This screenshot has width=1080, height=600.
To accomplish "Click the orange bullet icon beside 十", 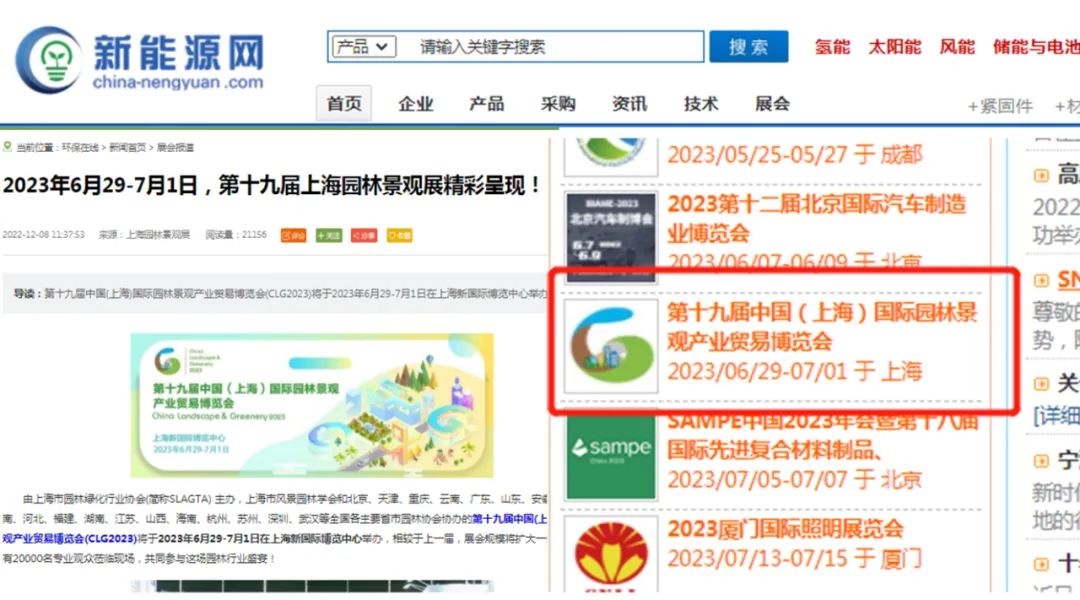I will pyautogui.click(x=1041, y=564).
